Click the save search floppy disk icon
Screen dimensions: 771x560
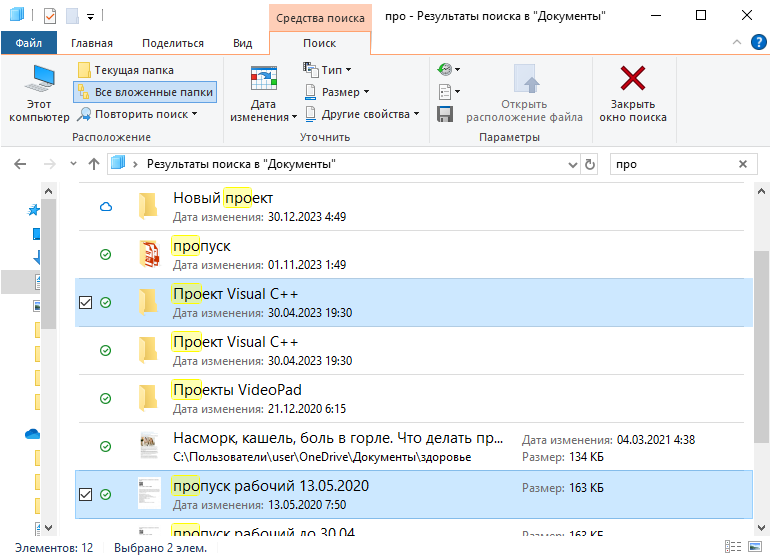[445, 115]
